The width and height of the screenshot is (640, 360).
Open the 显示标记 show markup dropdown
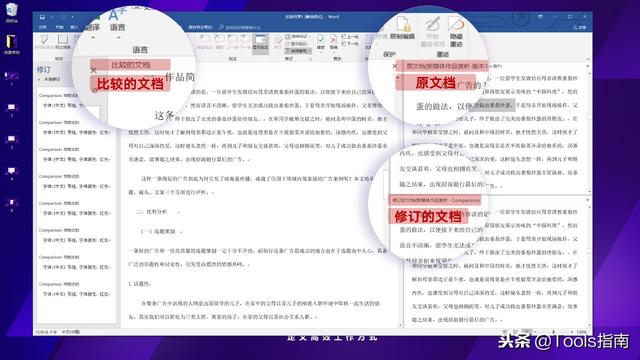click(297, 44)
